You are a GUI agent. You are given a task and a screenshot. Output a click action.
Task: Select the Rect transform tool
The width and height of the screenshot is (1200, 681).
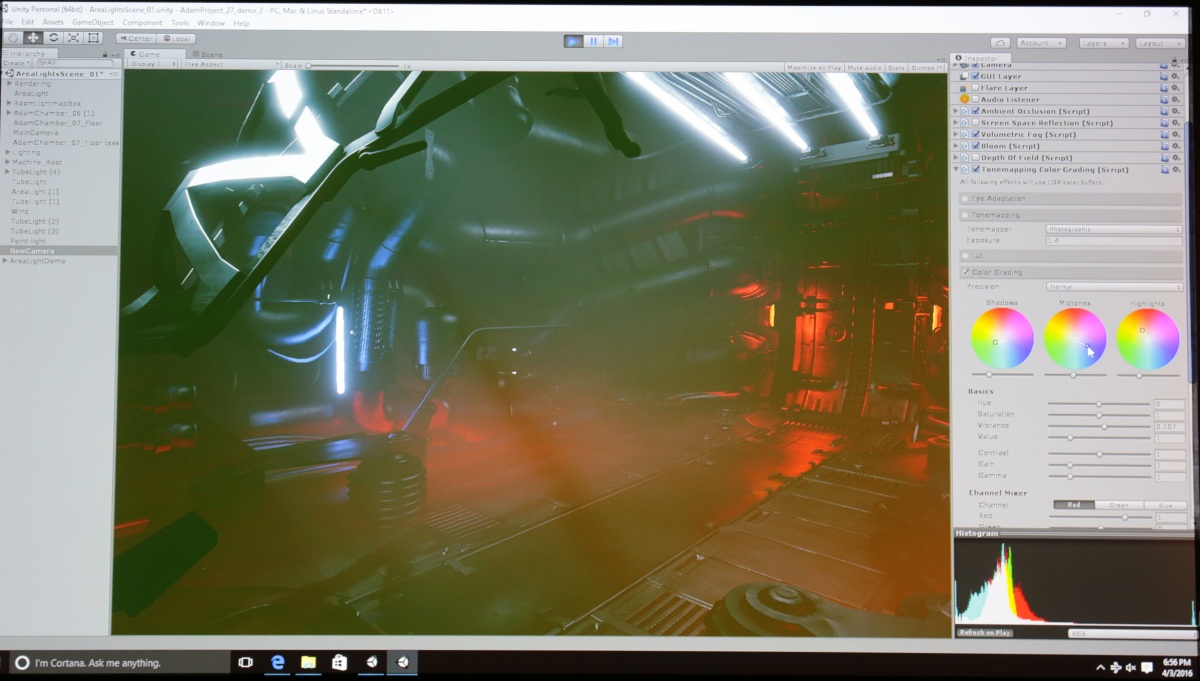coord(94,38)
